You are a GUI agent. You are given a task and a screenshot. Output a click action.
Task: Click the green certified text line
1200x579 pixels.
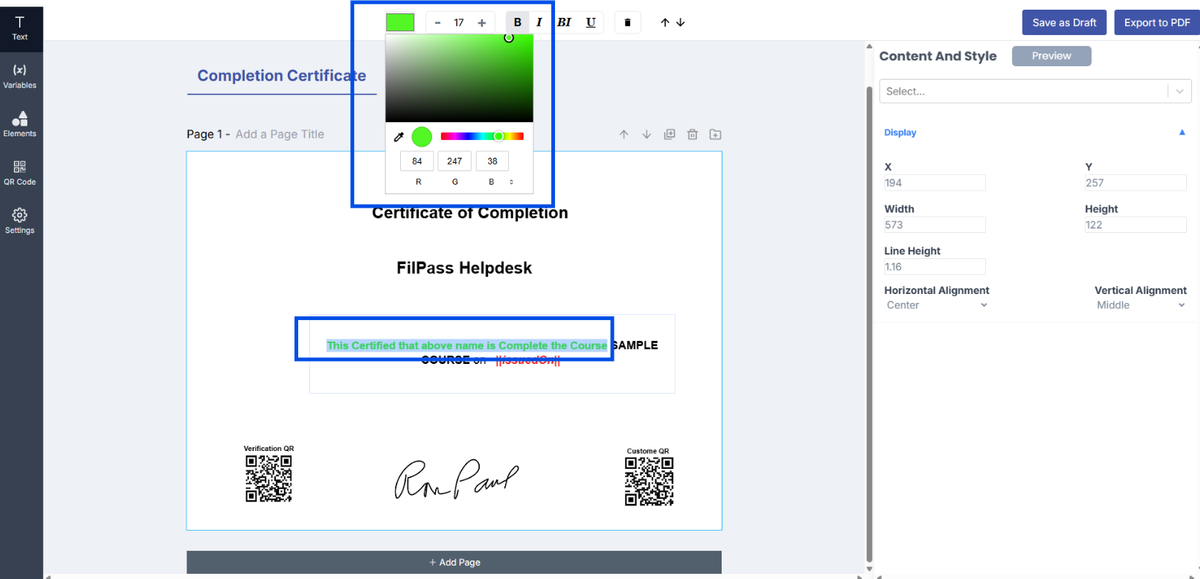coord(467,346)
